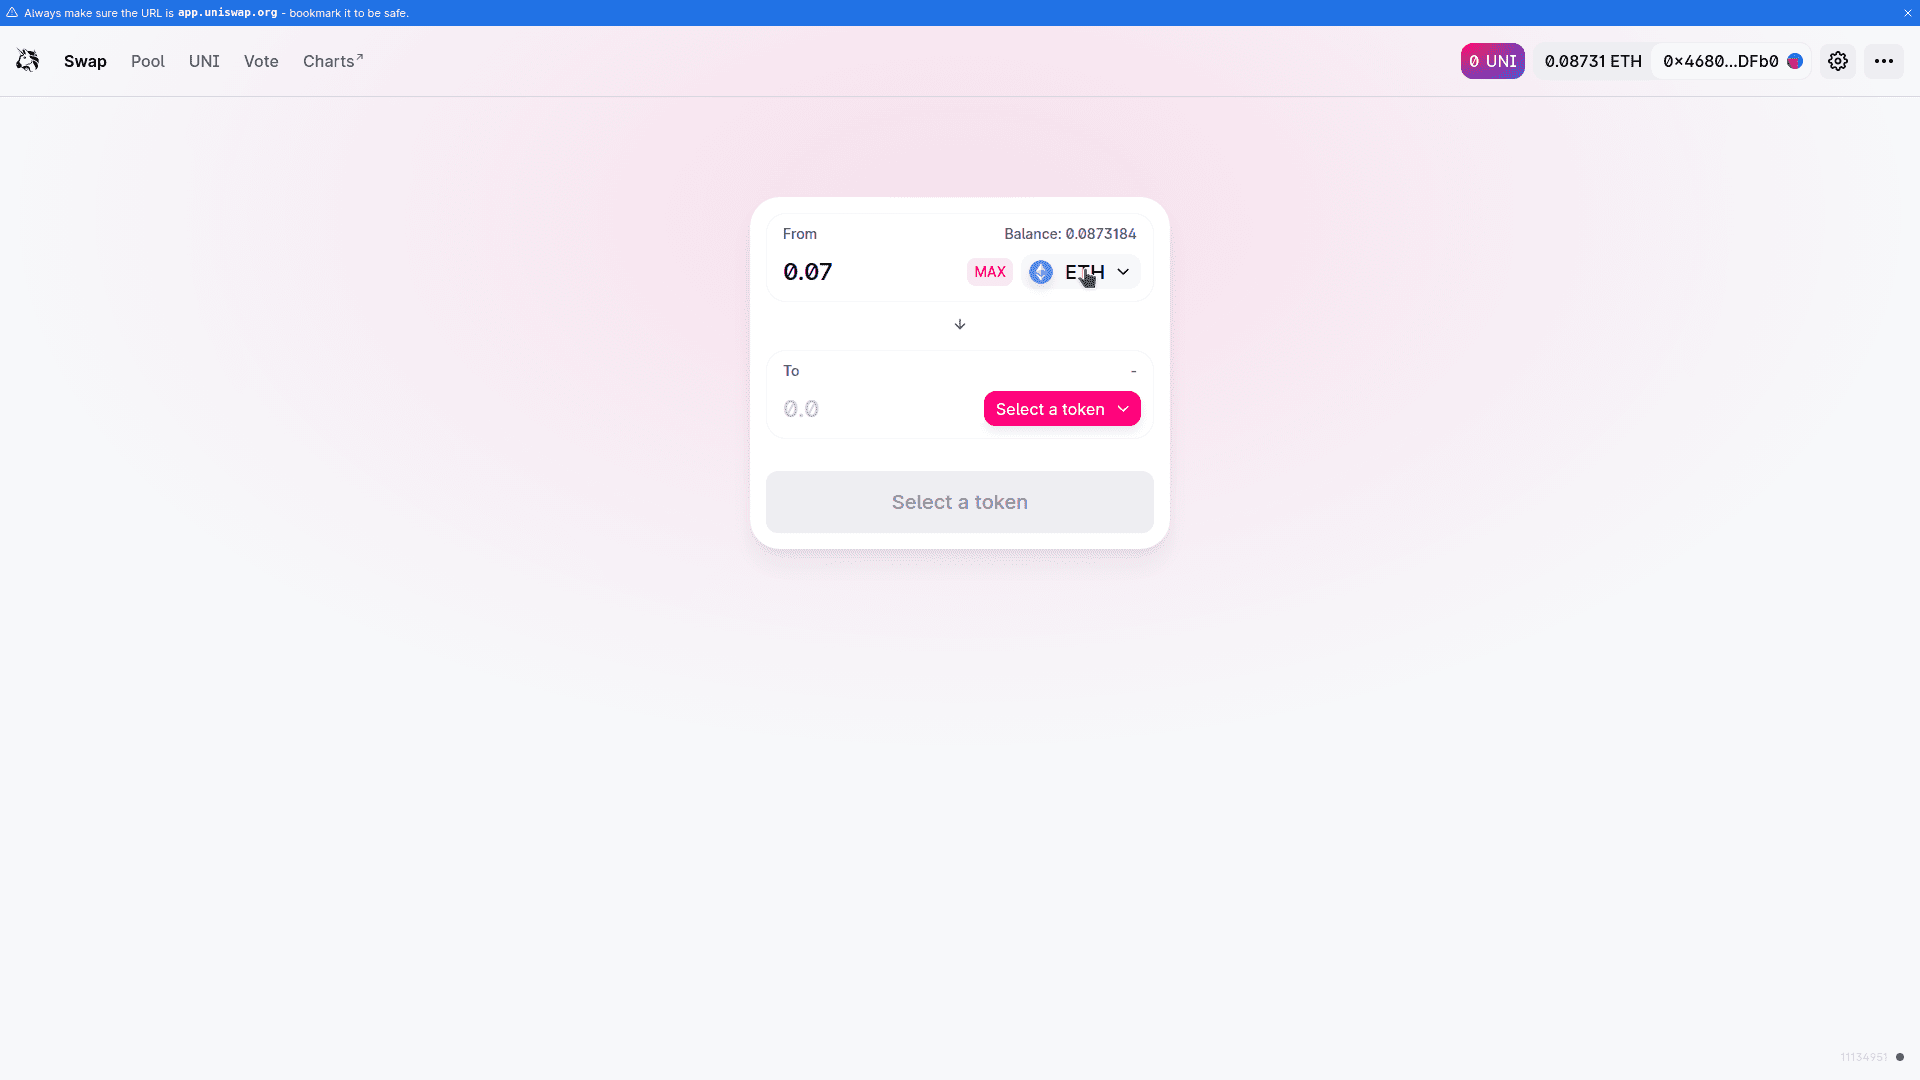Click the three-dot more options icon
Viewport: 1920px width, 1080px height.
pos(1883,61)
